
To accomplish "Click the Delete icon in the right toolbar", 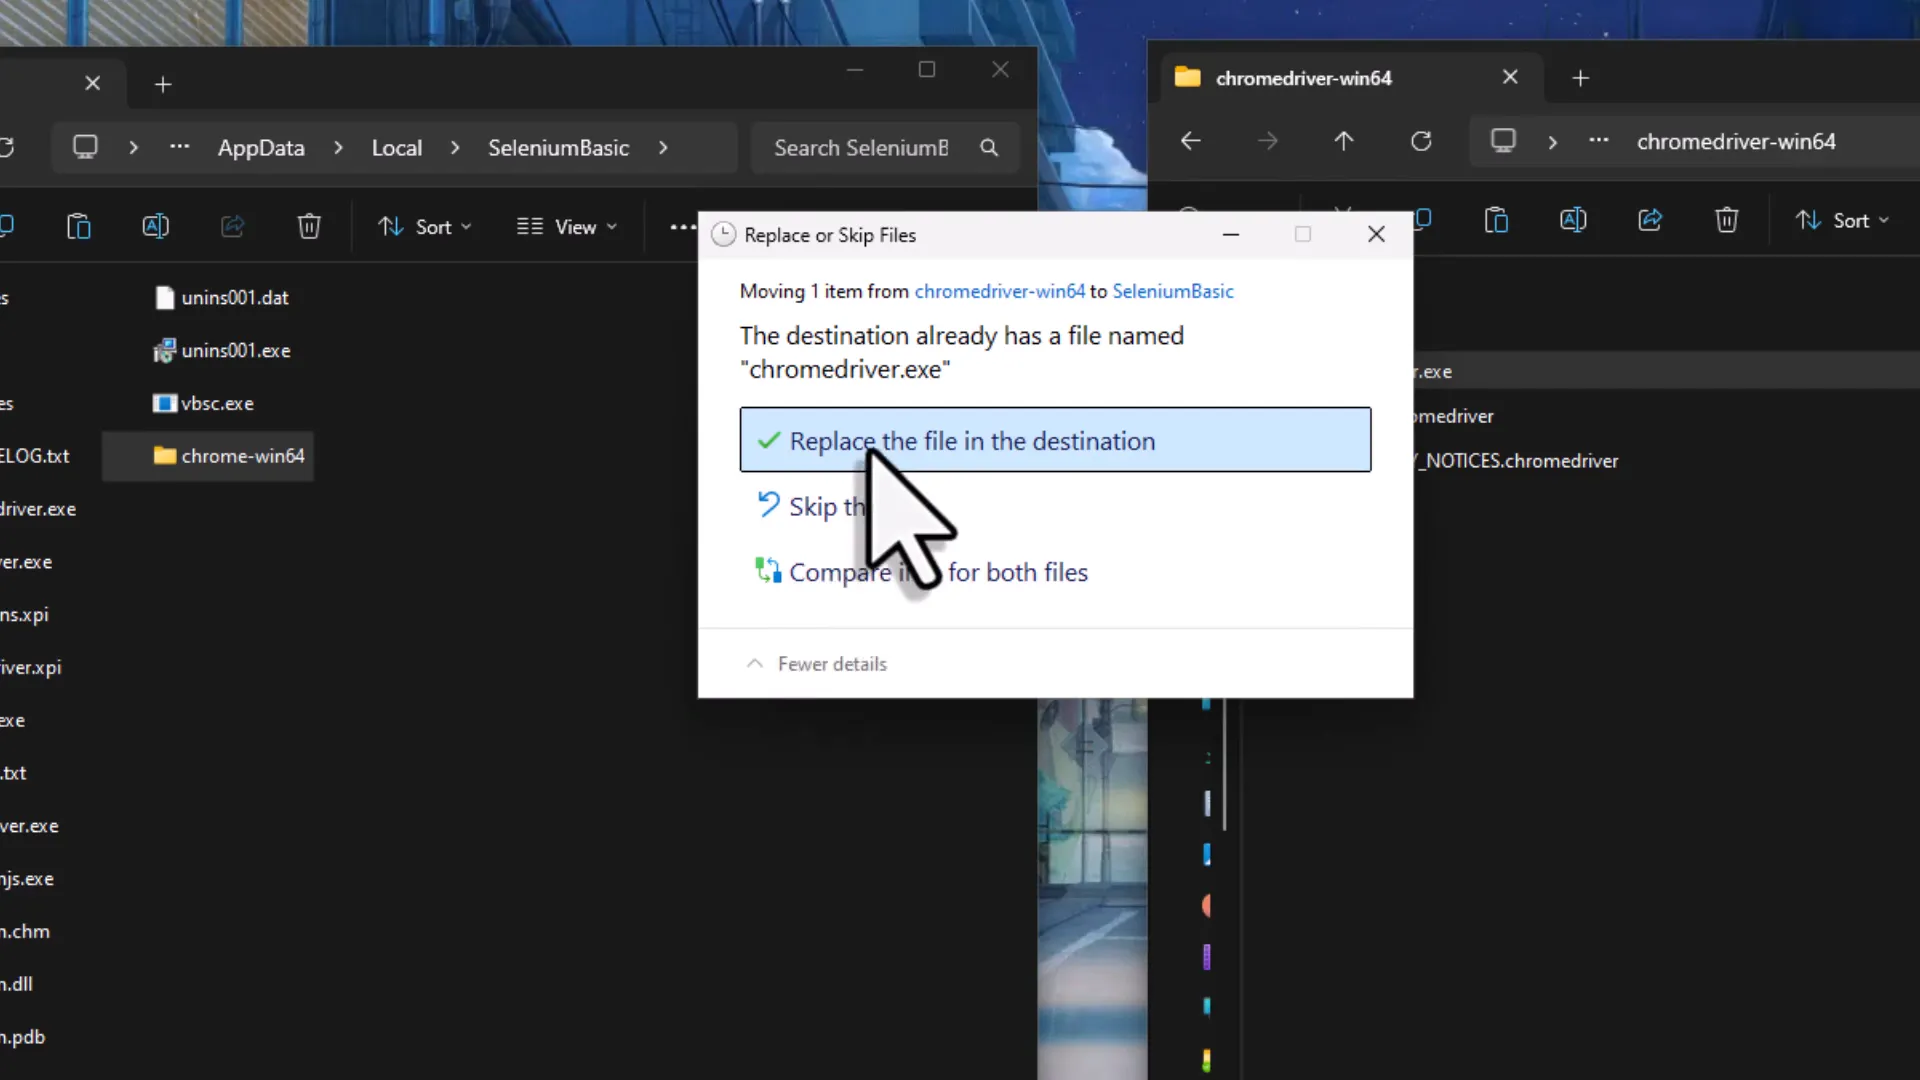I will [x=1727, y=220].
